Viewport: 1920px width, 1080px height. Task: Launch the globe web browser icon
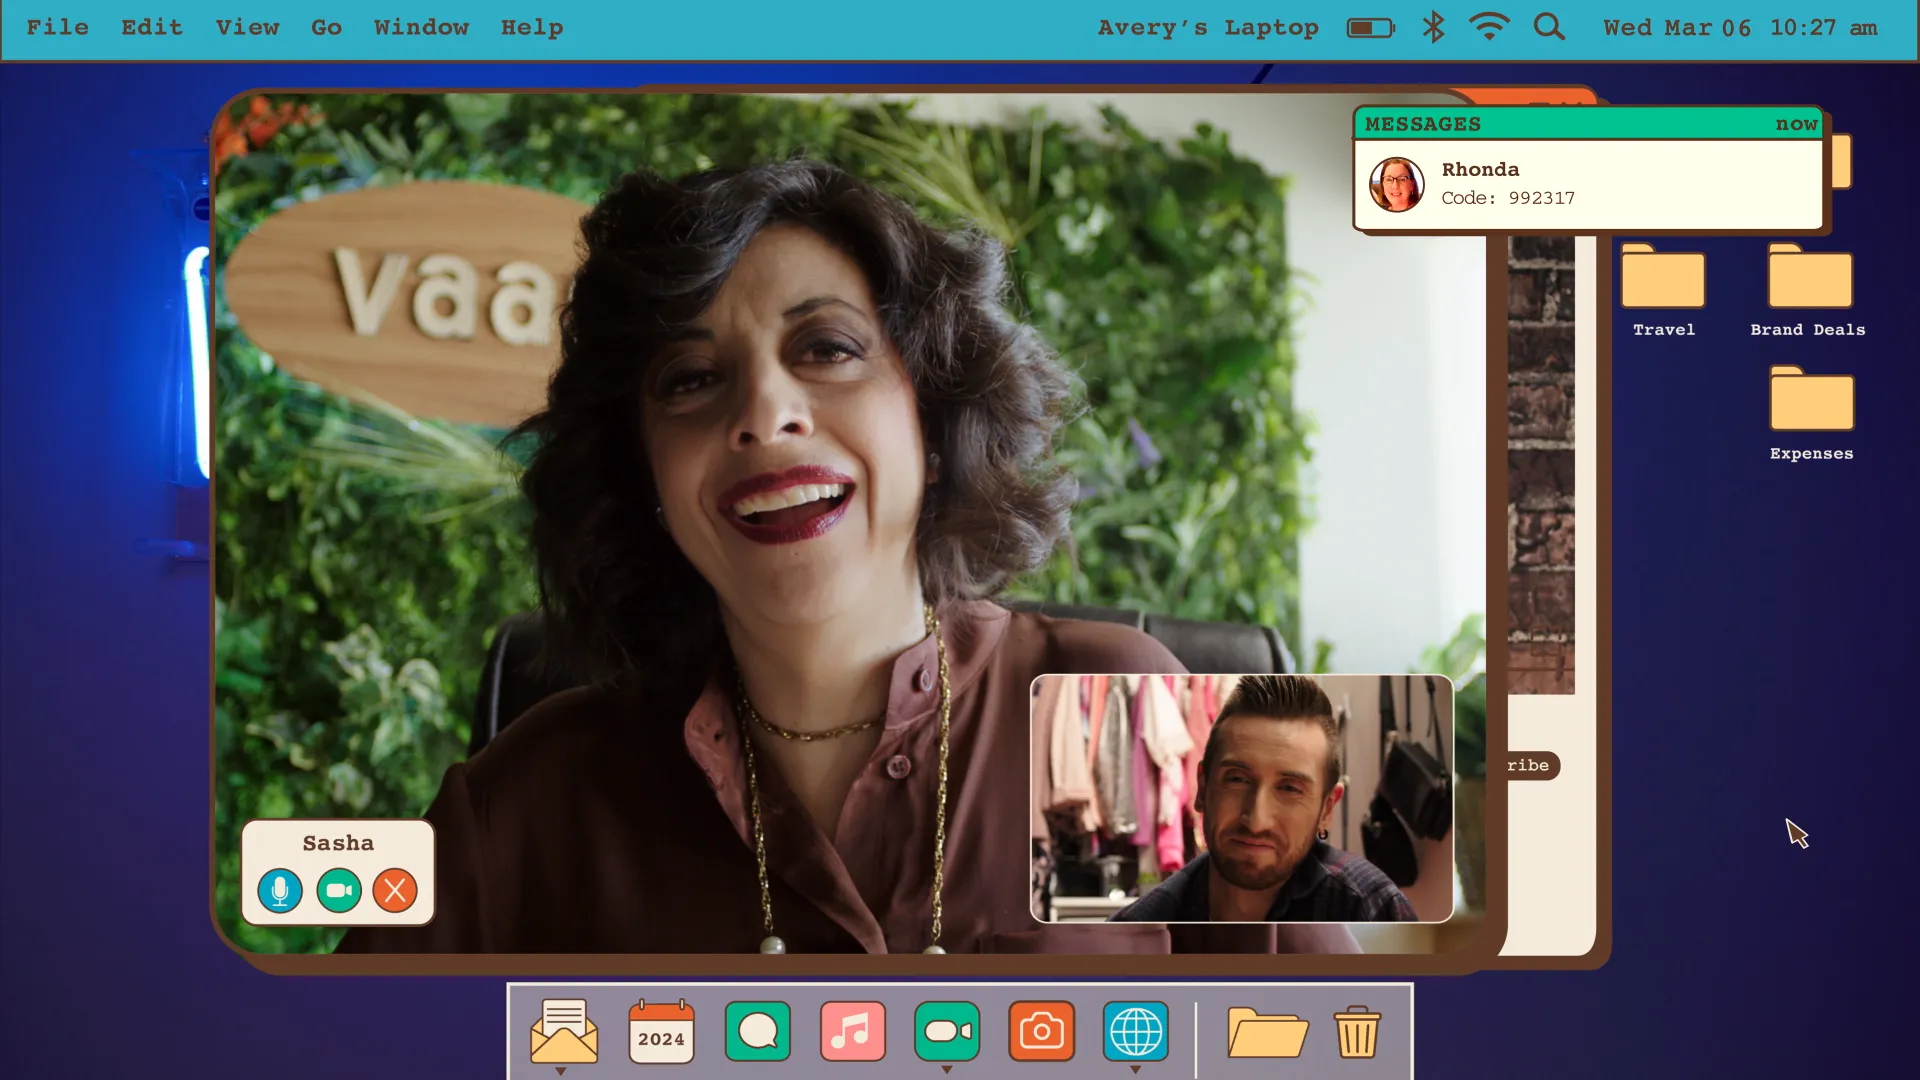pos(1136,1031)
